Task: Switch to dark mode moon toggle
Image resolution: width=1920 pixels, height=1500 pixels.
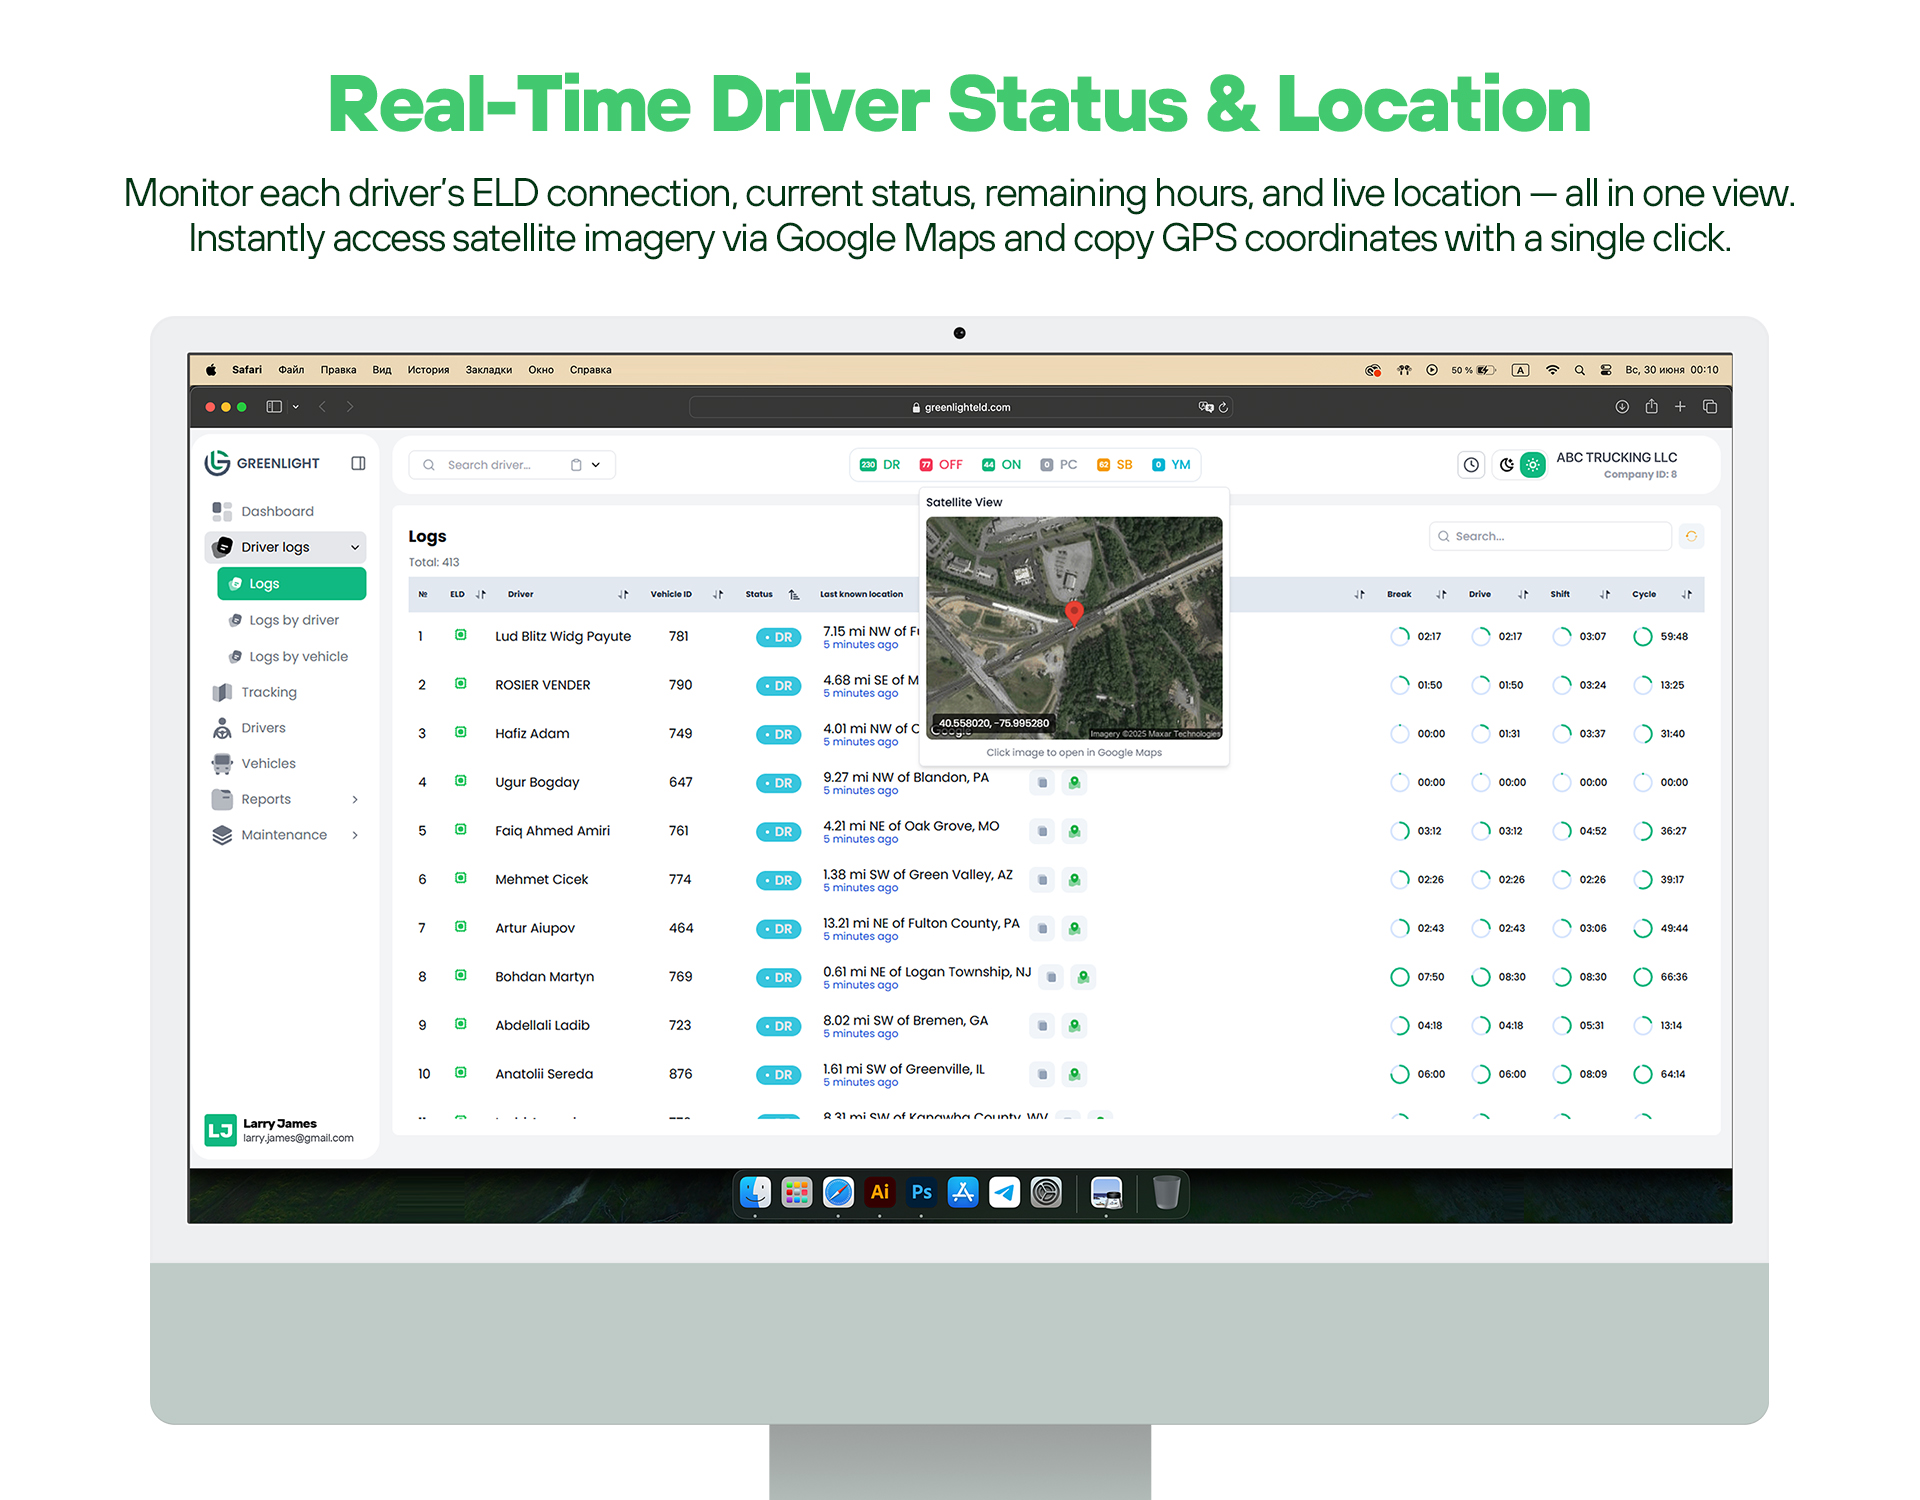Action: pyautogui.click(x=1507, y=464)
